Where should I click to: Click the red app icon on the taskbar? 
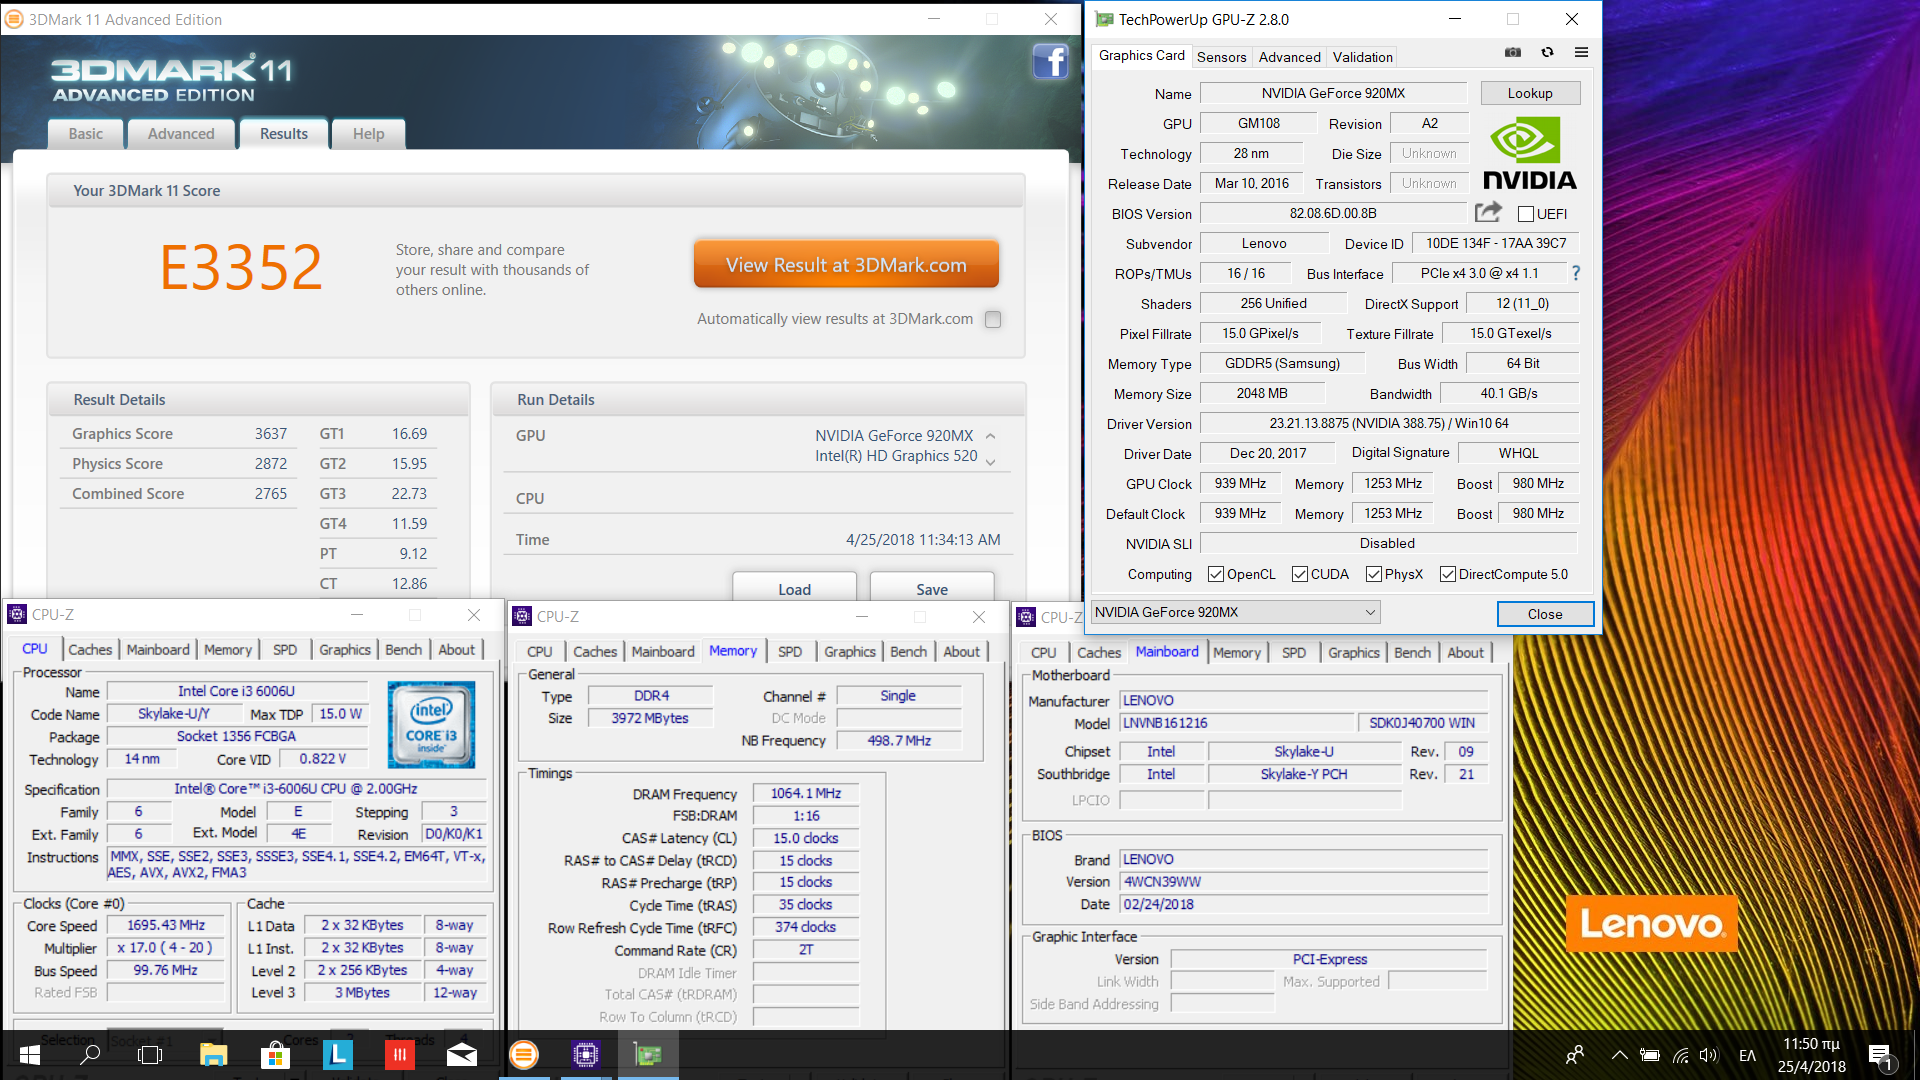tap(400, 1055)
